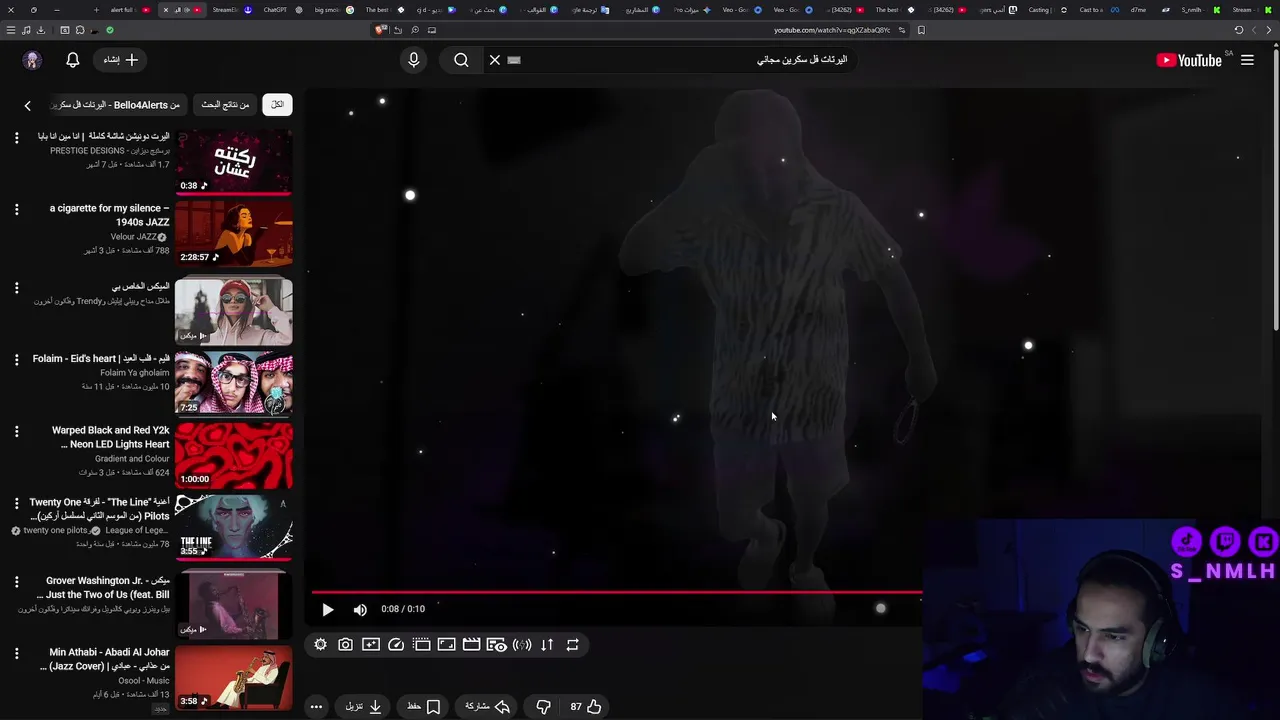Like the video with 87 likes
1280x720 pixels.
[586, 706]
